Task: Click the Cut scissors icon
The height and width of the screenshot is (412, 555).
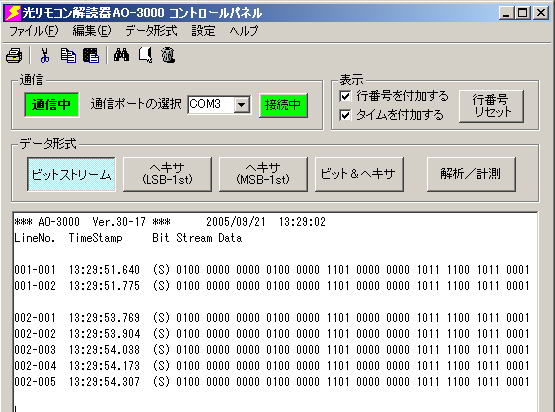Action: click(44, 56)
